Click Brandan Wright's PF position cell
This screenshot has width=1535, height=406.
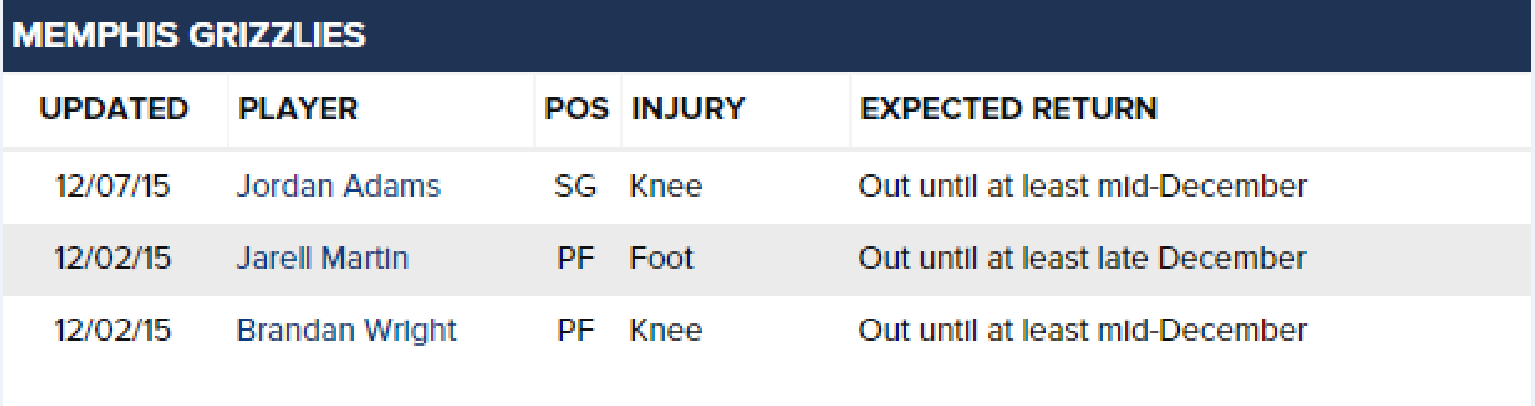tap(576, 331)
